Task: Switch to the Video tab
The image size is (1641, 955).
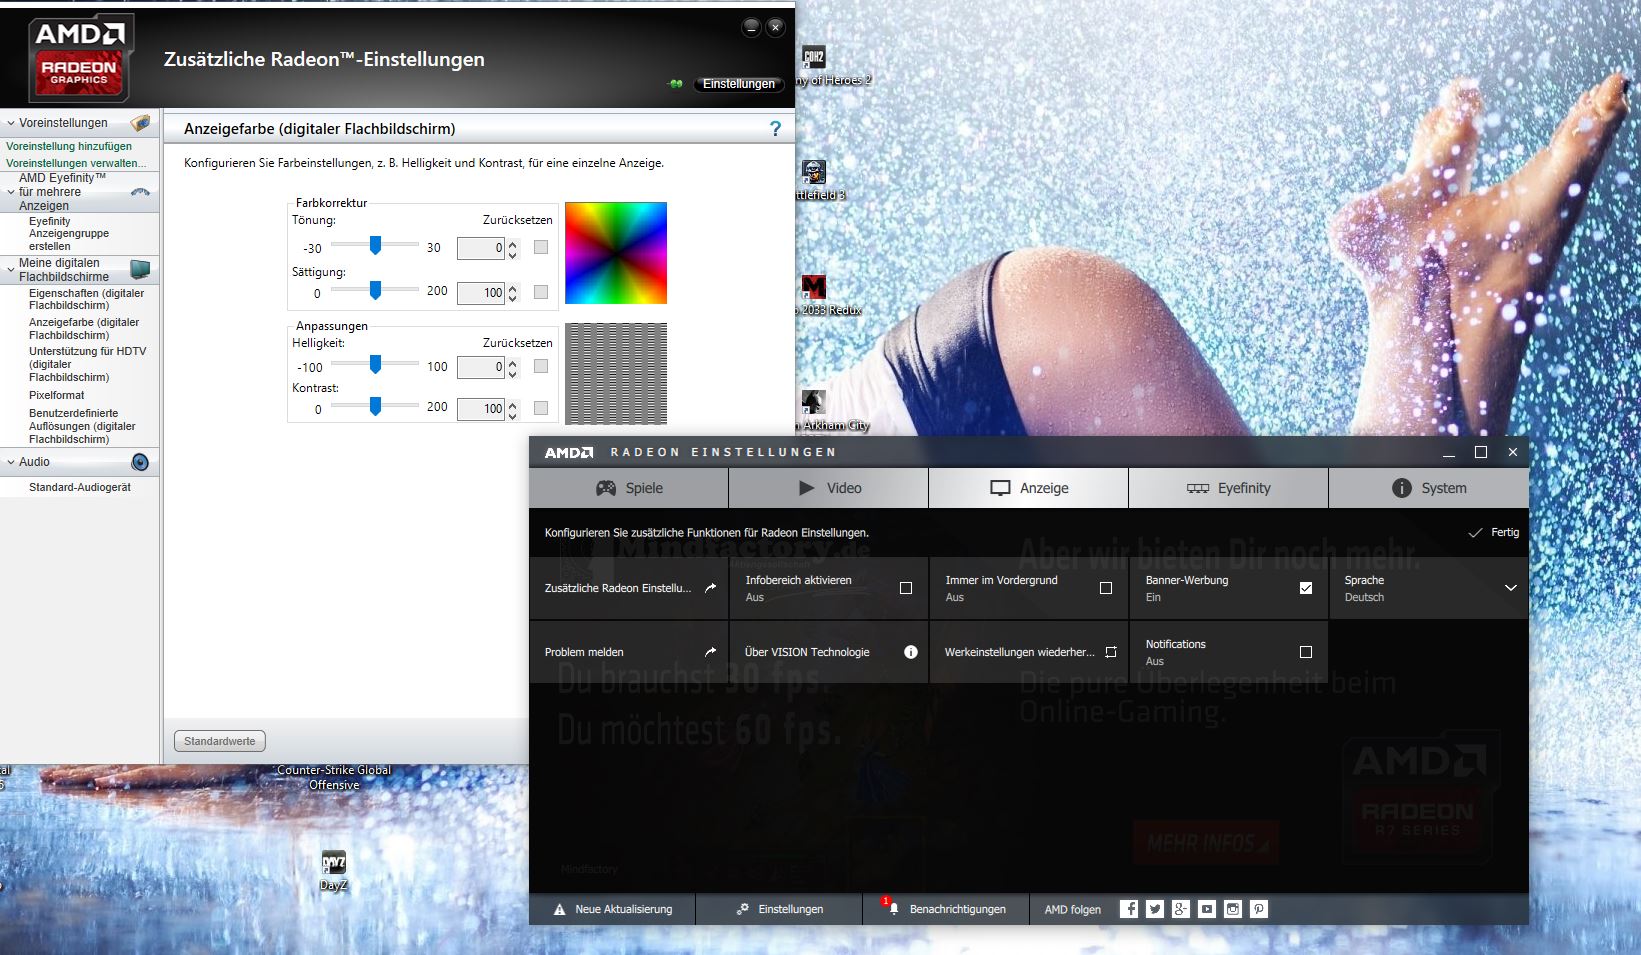Action: click(829, 488)
